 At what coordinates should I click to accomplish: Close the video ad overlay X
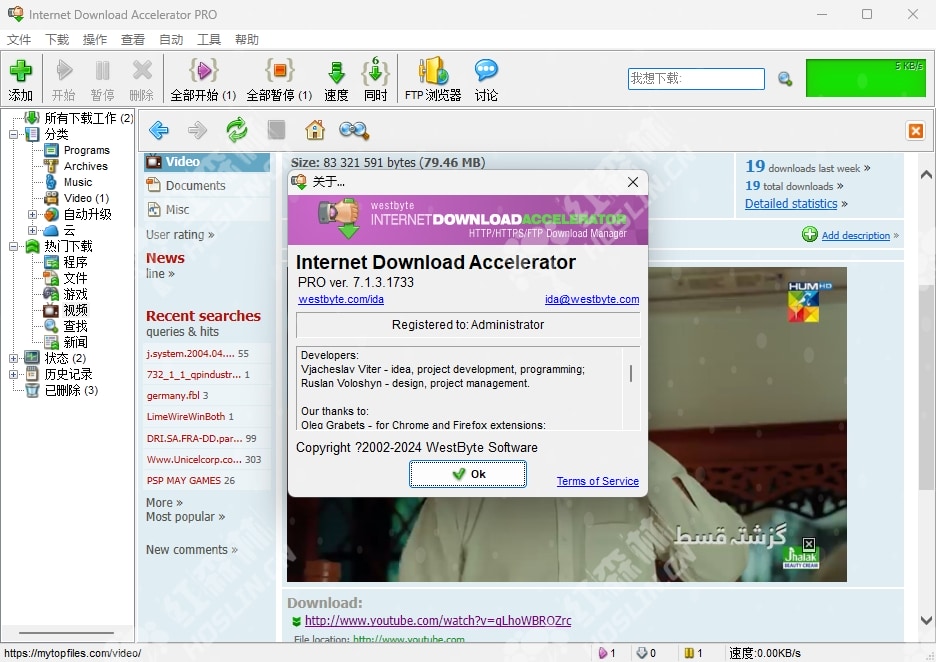click(809, 544)
